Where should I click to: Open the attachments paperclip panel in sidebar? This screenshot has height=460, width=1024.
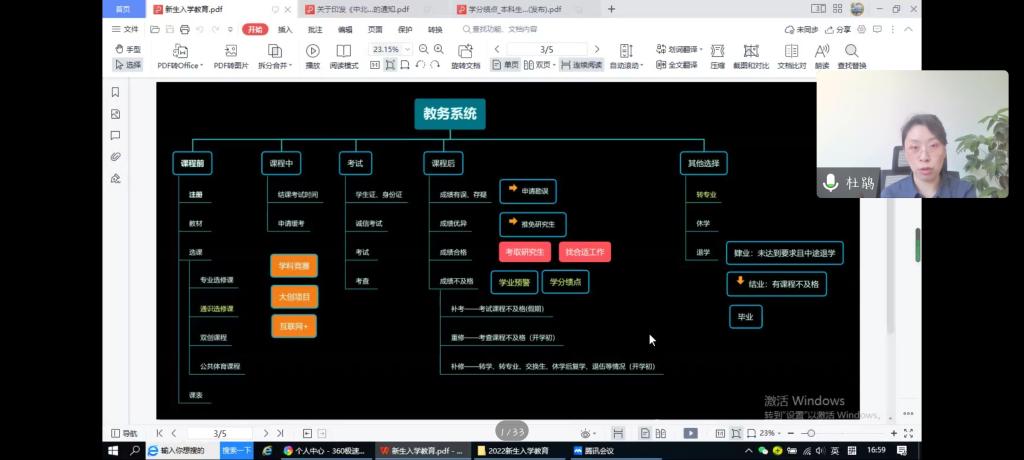[x=116, y=157]
